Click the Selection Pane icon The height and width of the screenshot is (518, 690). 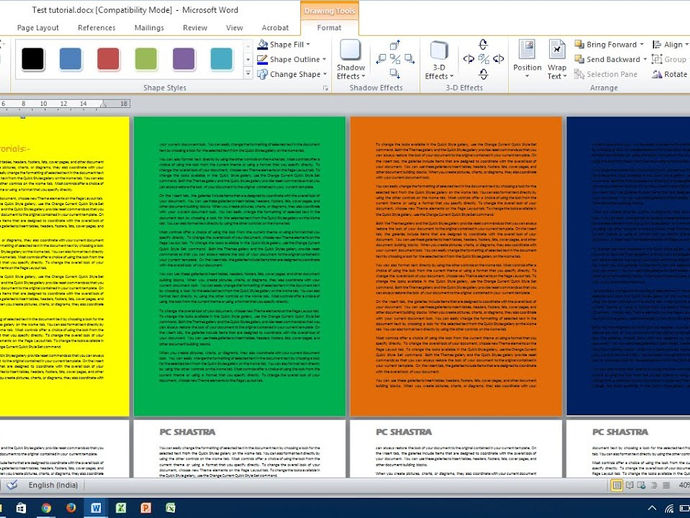point(579,74)
